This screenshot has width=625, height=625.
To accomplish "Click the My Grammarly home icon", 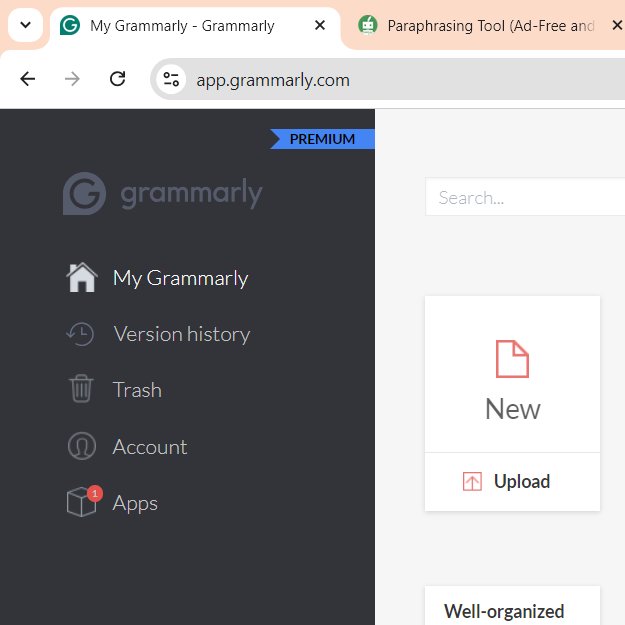I will click(x=82, y=278).
